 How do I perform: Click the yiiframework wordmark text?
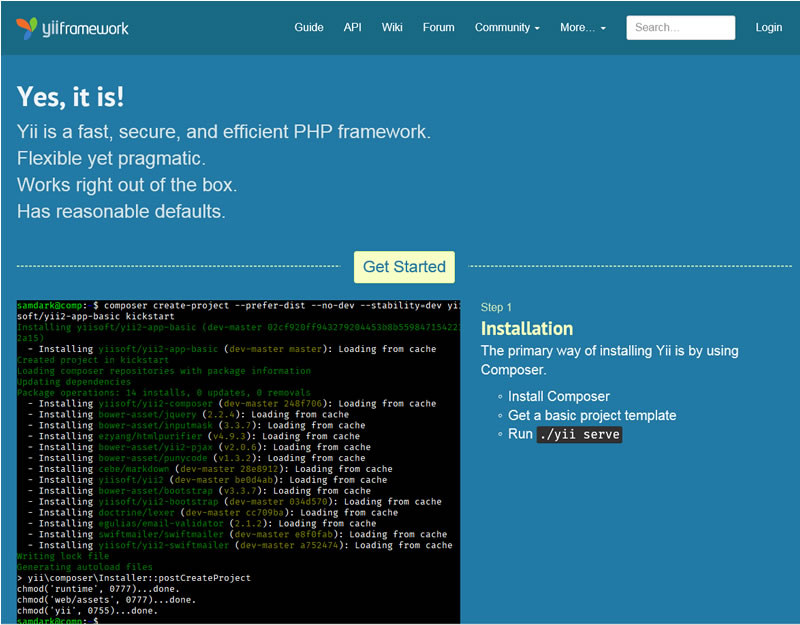[85, 29]
